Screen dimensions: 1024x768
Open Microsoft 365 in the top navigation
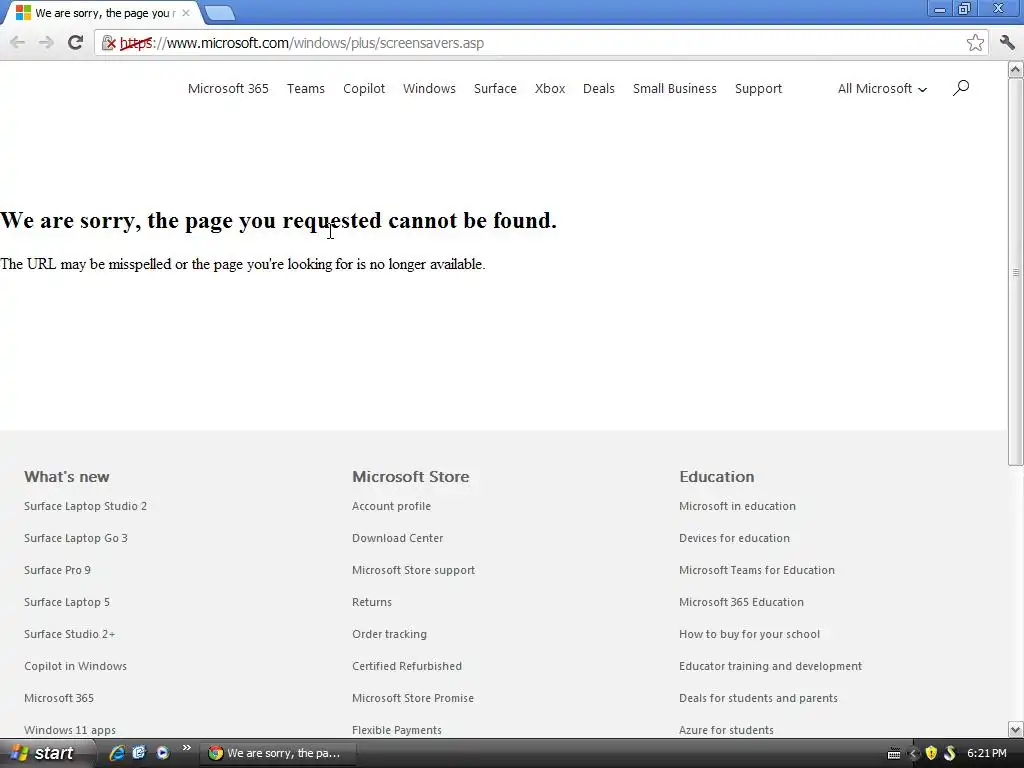click(x=228, y=89)
